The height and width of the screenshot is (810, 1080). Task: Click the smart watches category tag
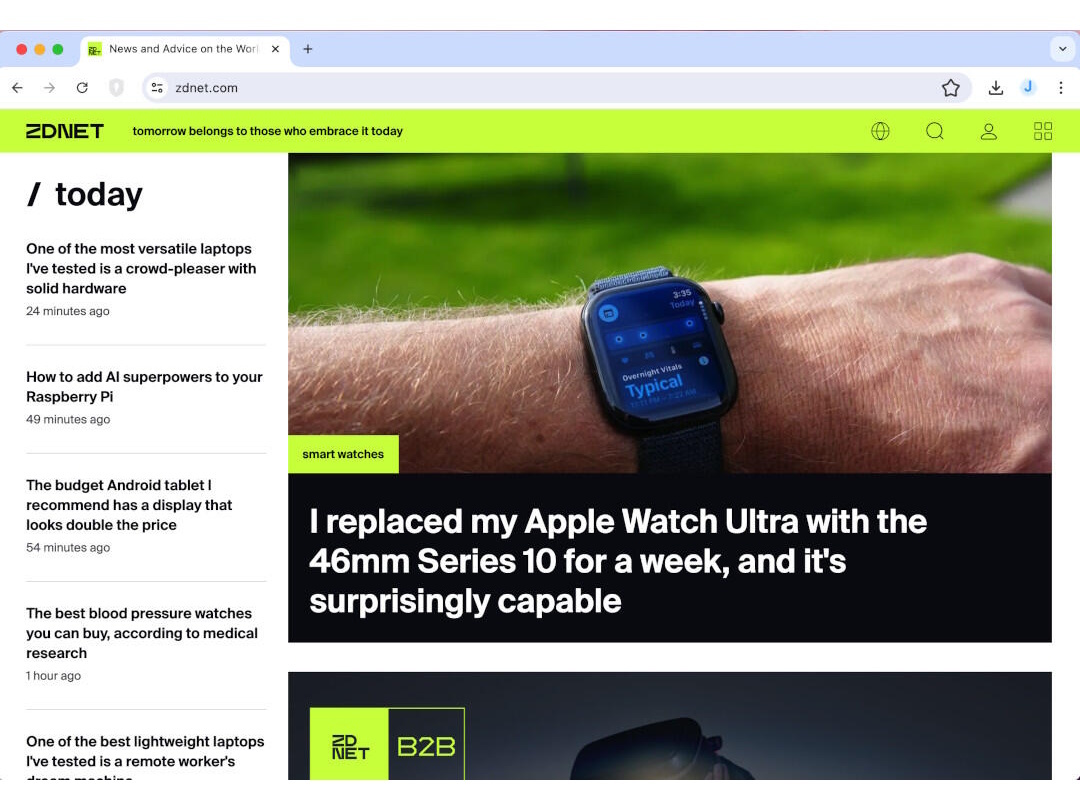[343, 454]
